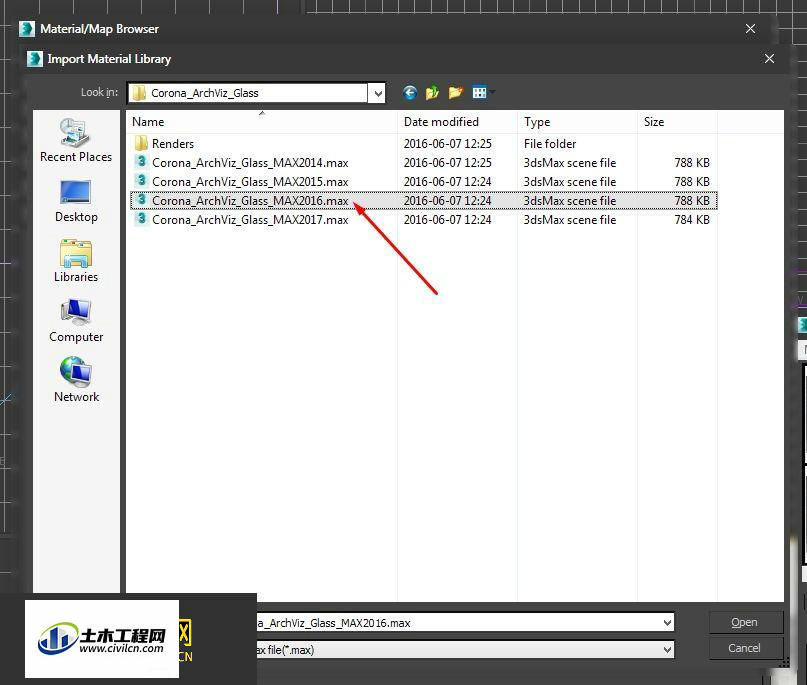Go to Desktop location
Viewport: 807px width, 685px height.
pos(76,201)
